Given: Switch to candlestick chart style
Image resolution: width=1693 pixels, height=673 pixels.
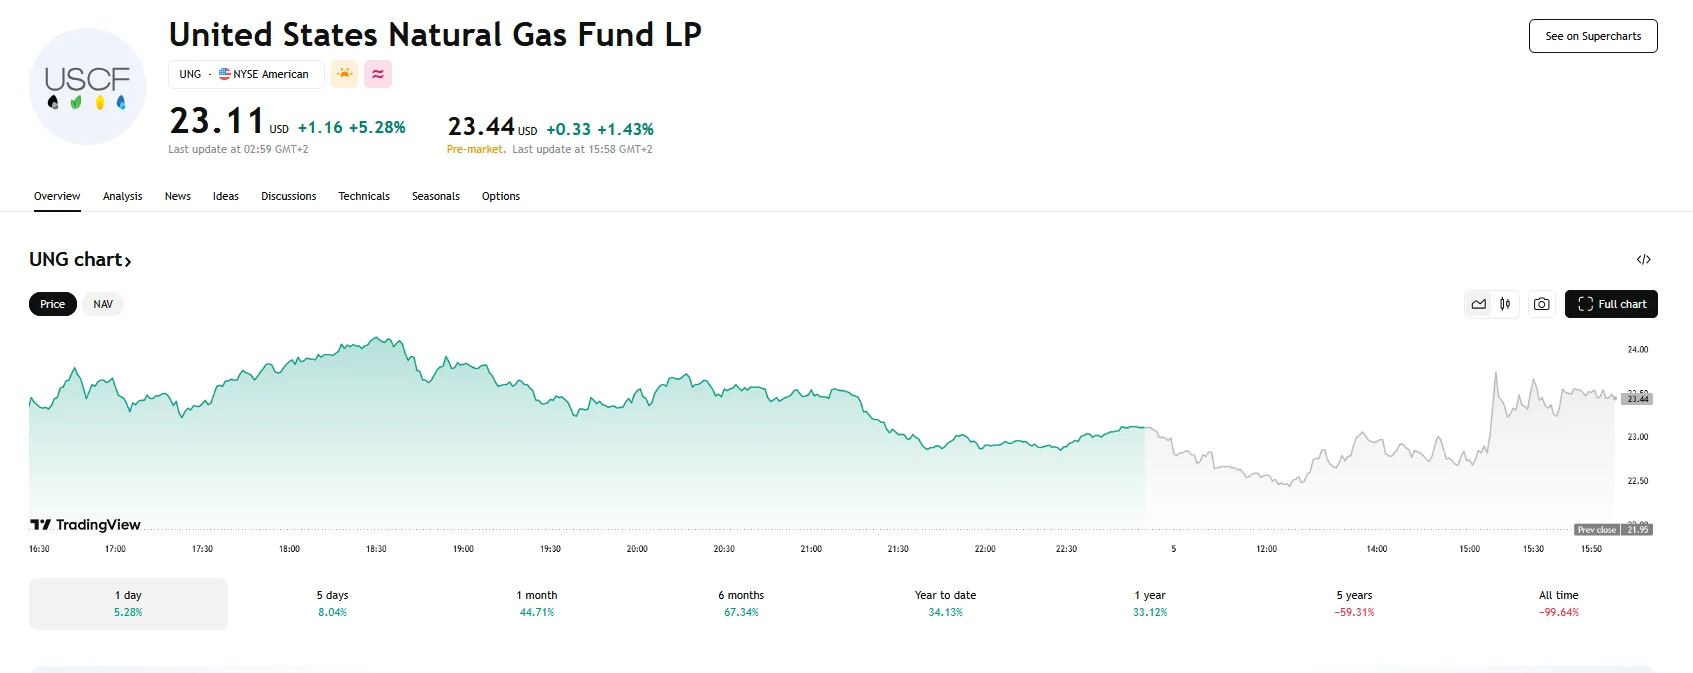Looking at the screenshot, I should click(1505, 304).
